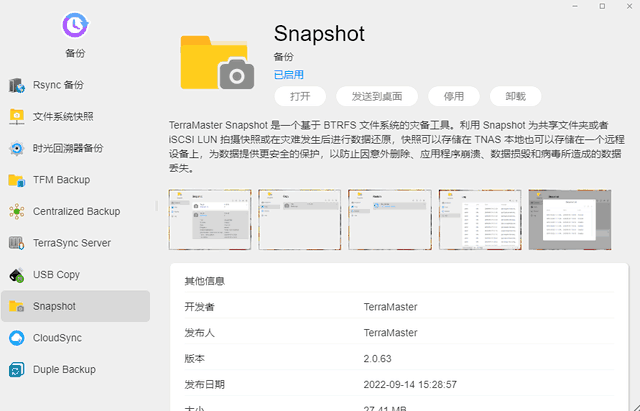Maximize the window

602,6
